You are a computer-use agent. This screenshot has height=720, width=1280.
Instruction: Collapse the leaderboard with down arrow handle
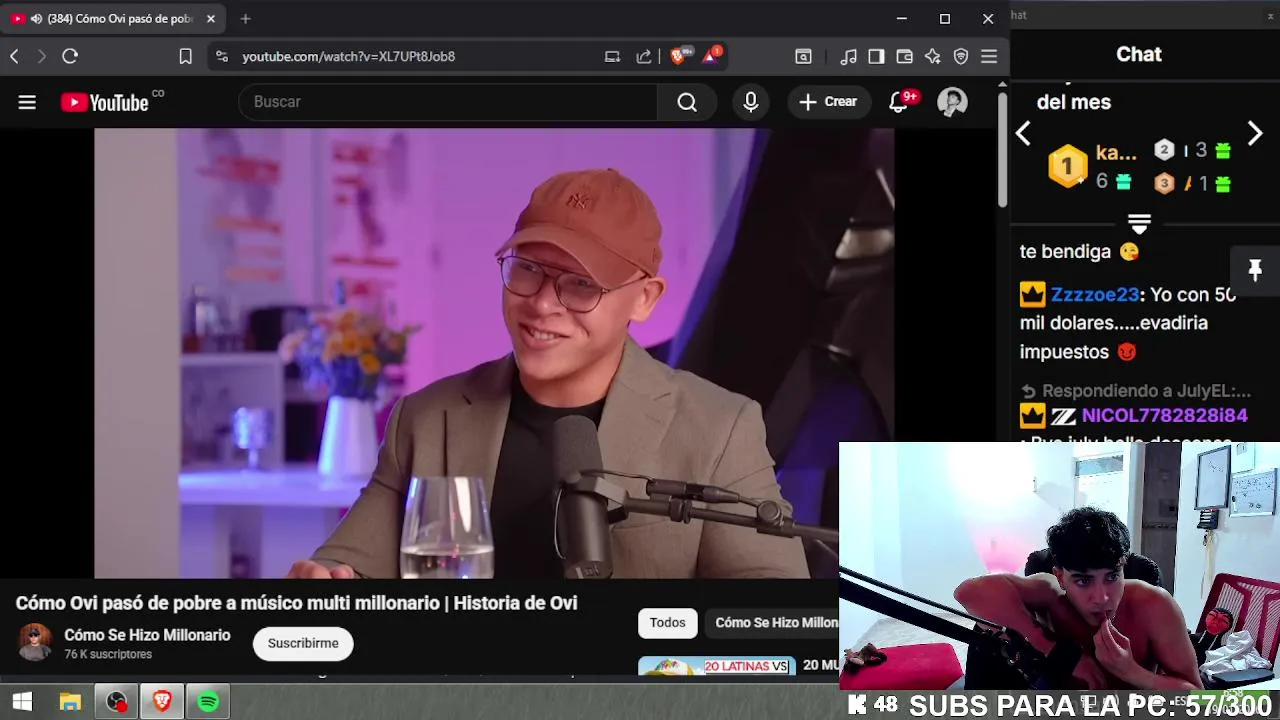1139,222
